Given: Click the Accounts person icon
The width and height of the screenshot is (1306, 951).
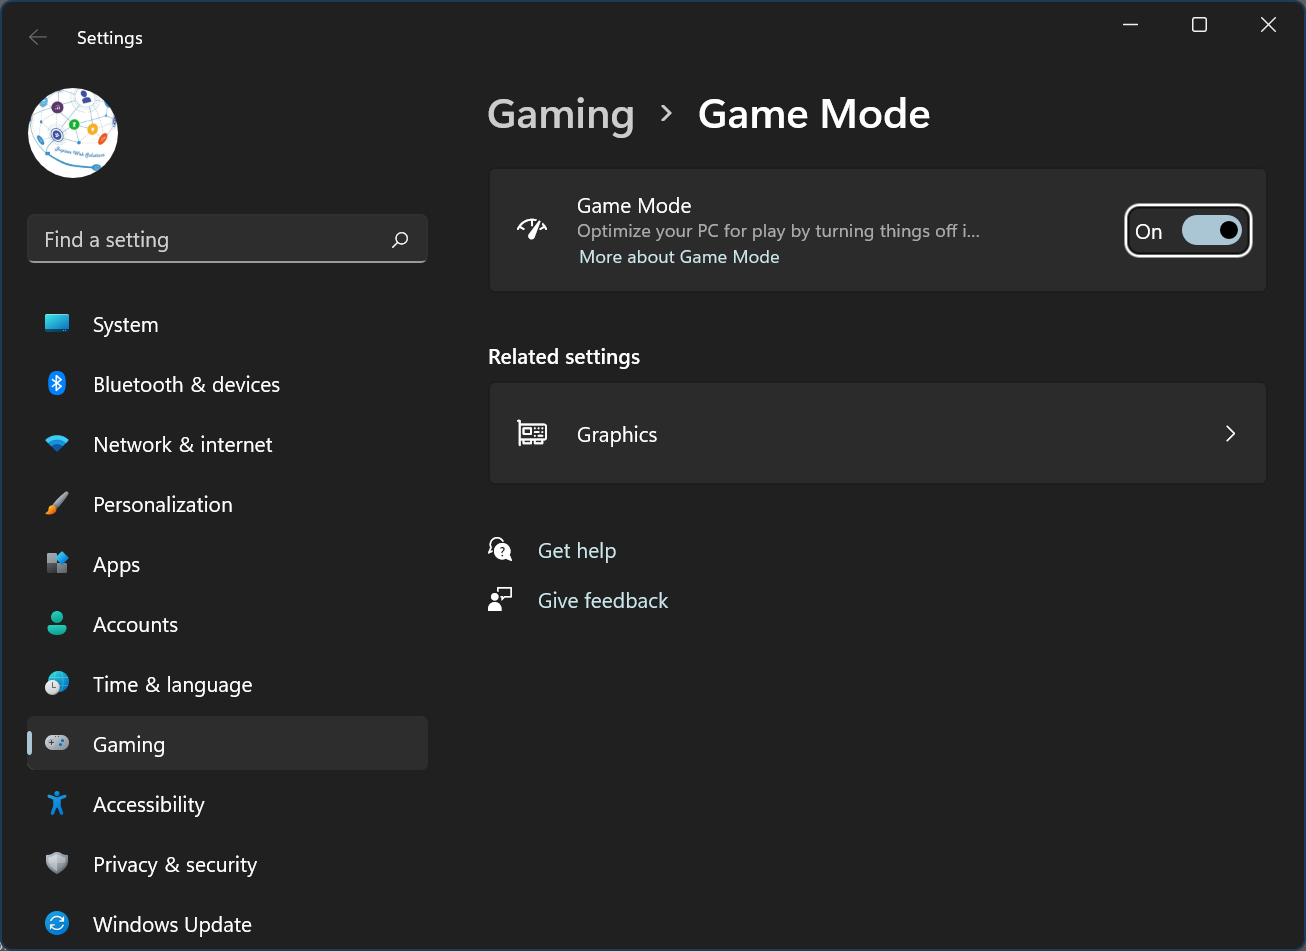Looking at the screenshot, I should pos(57,624).
